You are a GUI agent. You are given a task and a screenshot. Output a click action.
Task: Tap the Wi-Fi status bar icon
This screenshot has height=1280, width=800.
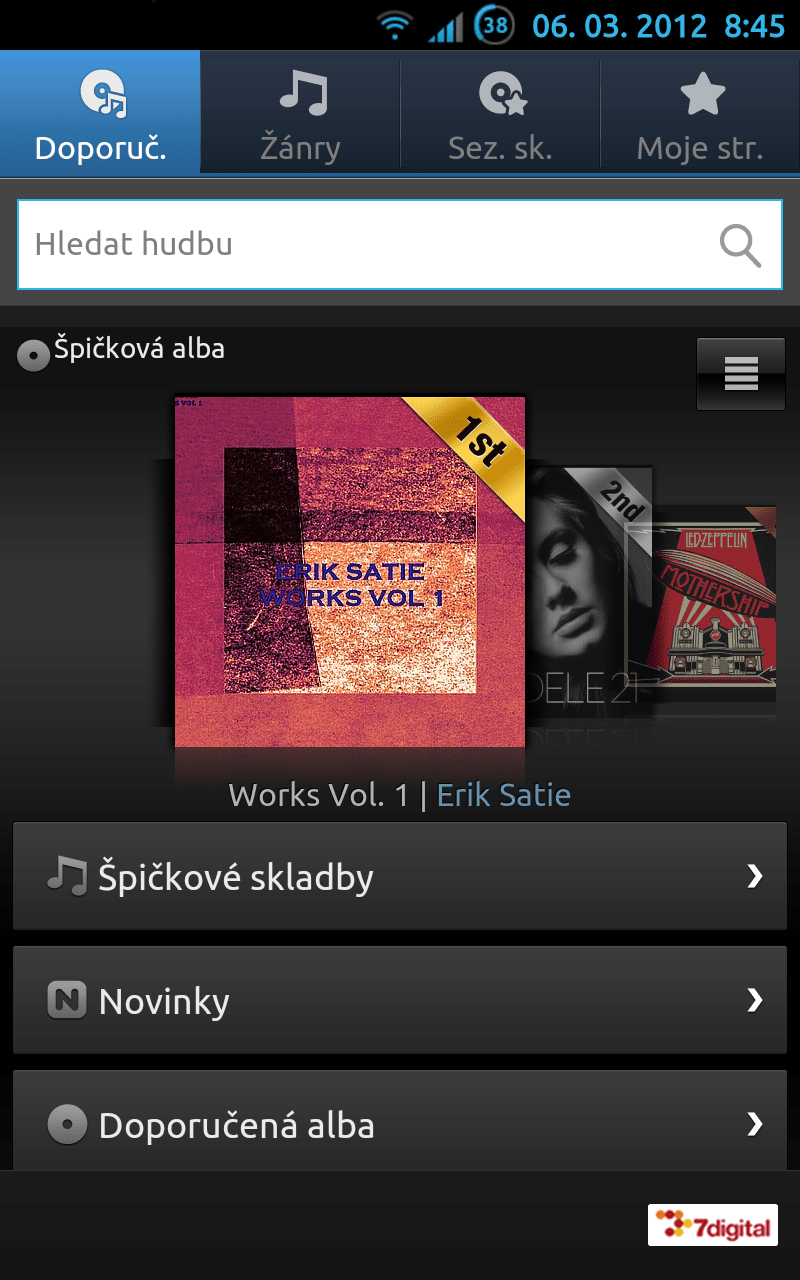pos(396,25)
